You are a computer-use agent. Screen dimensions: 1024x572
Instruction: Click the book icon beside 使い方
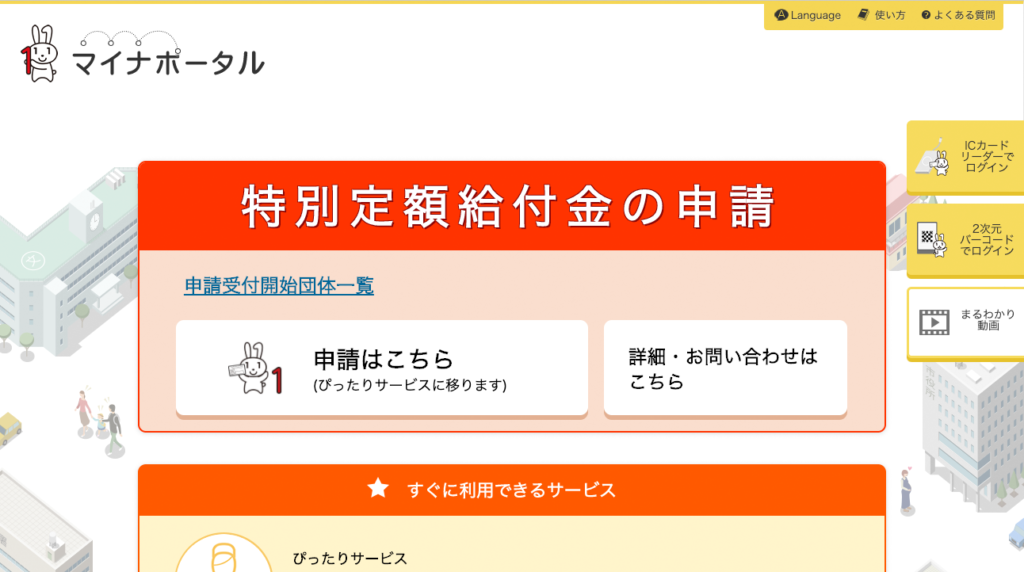click(863, 14)
